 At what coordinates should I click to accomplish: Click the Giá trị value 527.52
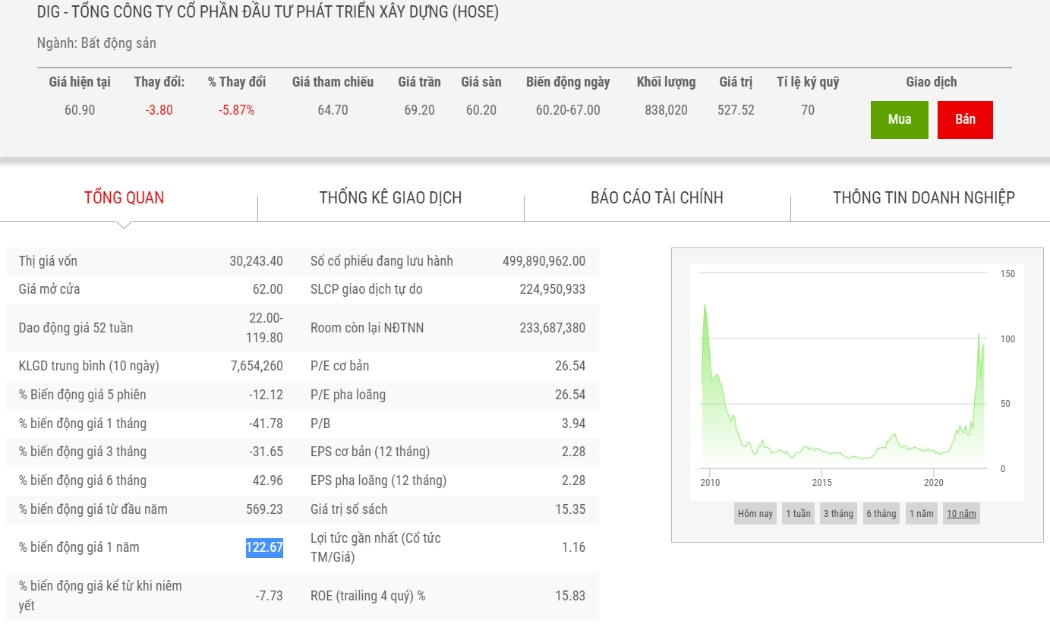click(736, 110)
